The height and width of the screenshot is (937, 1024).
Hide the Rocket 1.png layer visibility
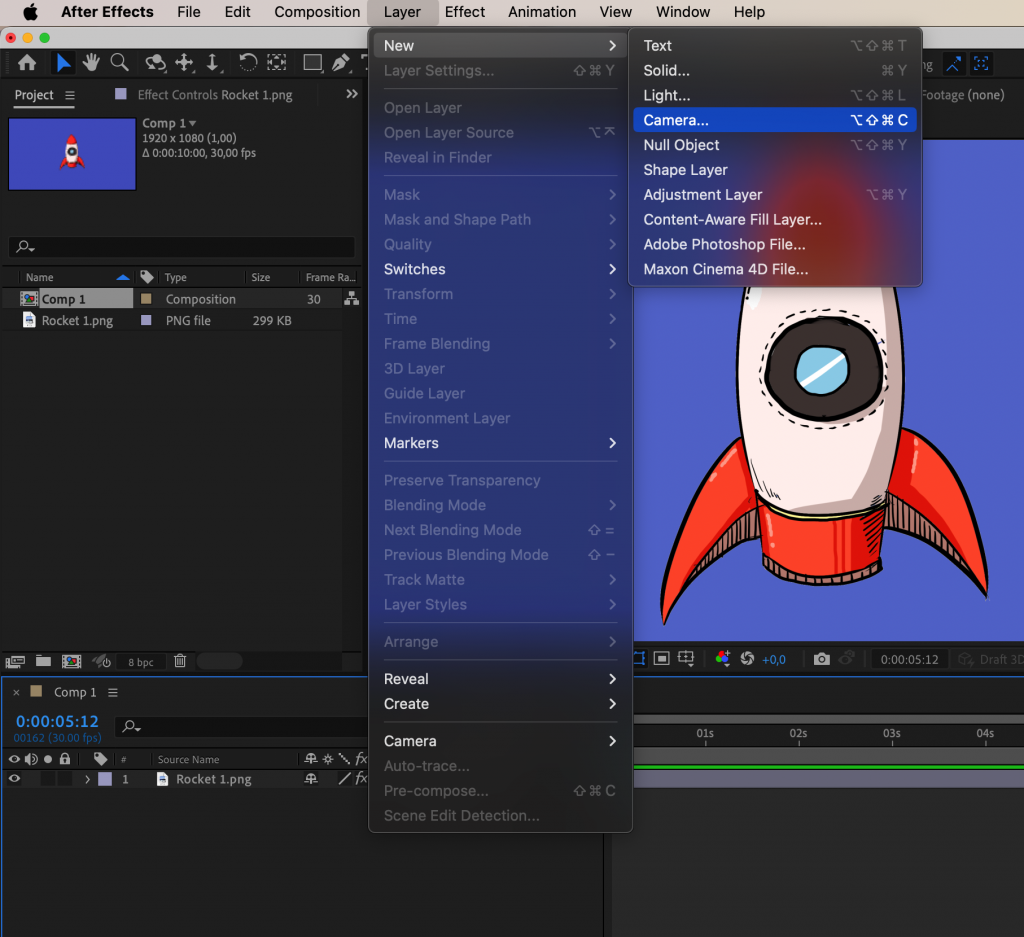[14, 779]
